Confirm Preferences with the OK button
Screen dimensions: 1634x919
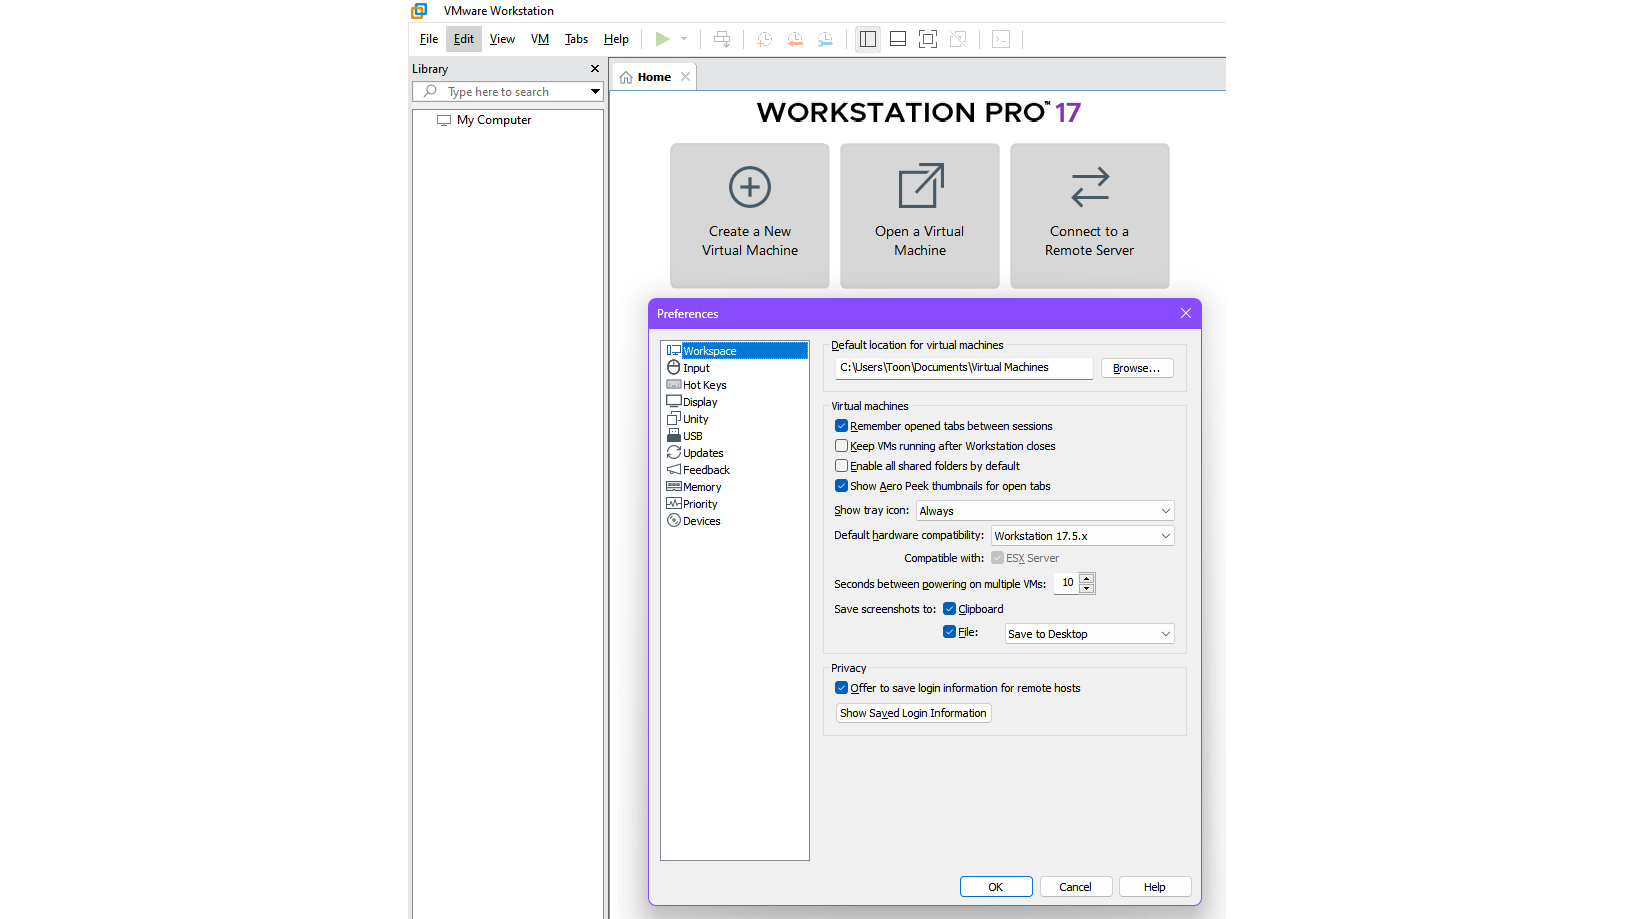coord(996,887)
